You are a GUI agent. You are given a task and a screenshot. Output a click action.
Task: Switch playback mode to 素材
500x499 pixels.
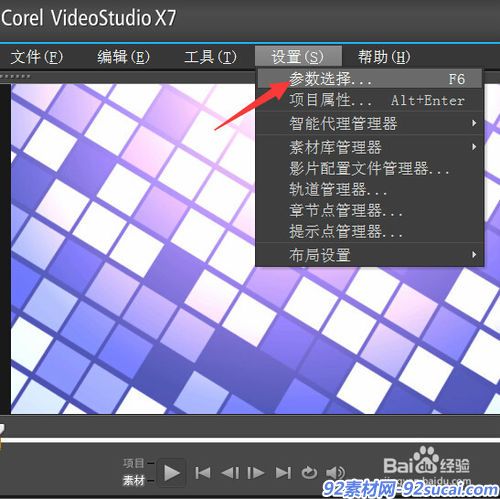(x=134, y=480)
